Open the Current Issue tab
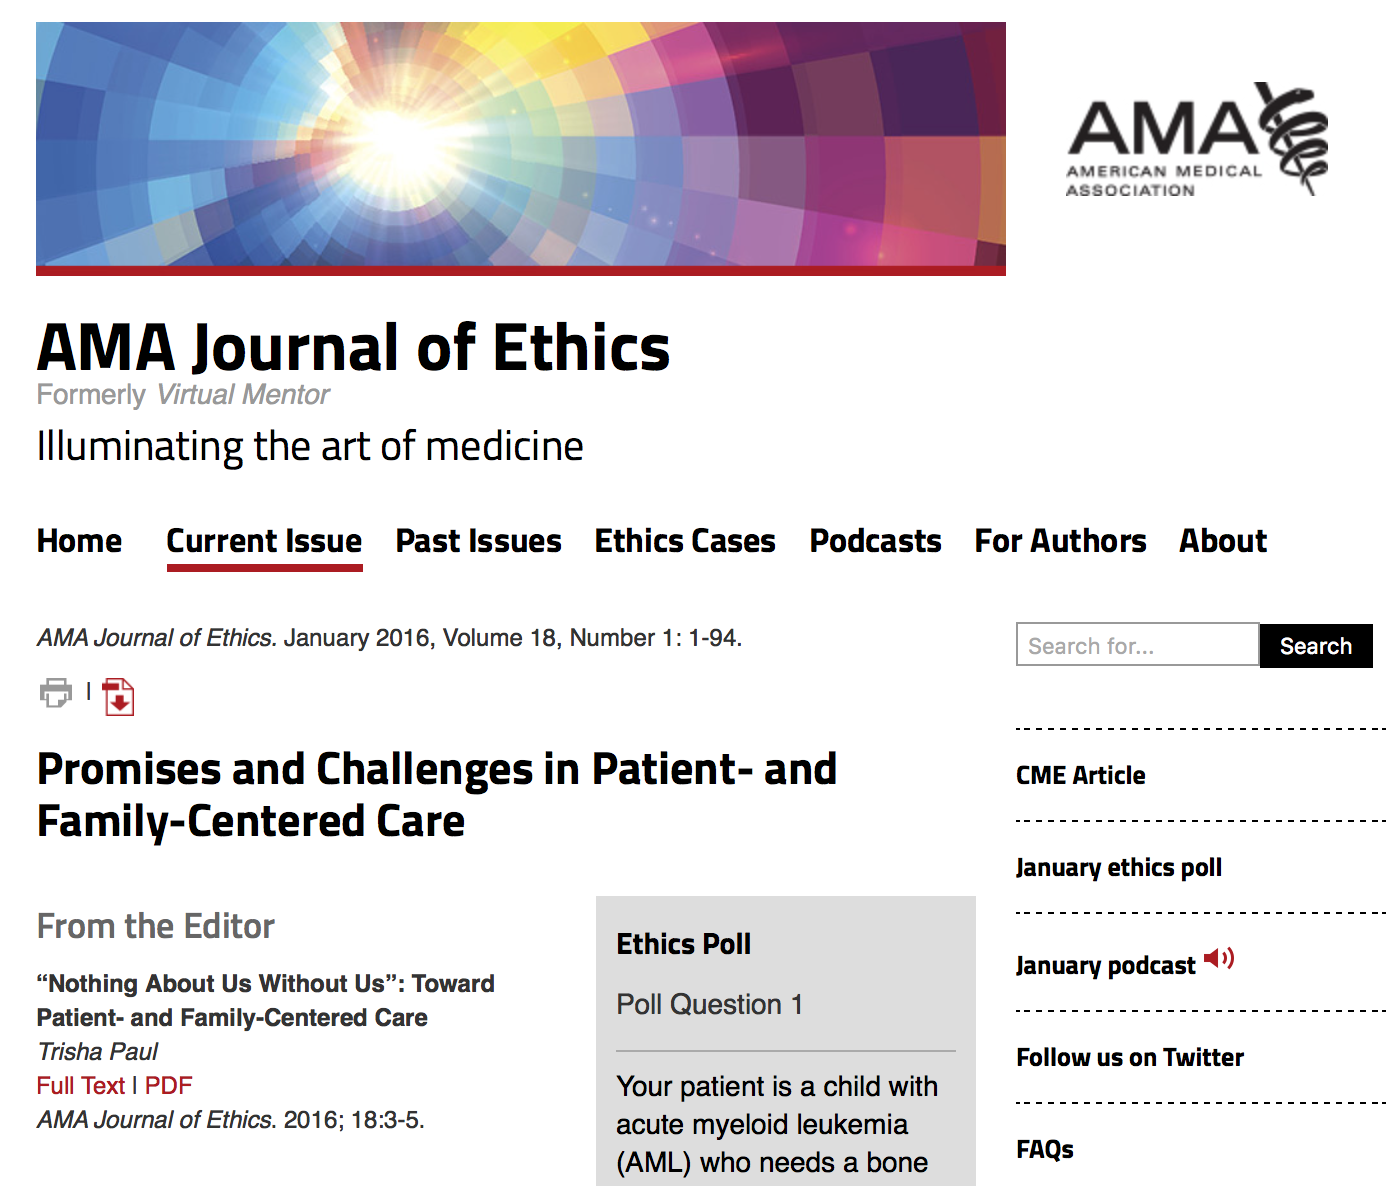1388x1186 pixels. [x=264, y=541]
